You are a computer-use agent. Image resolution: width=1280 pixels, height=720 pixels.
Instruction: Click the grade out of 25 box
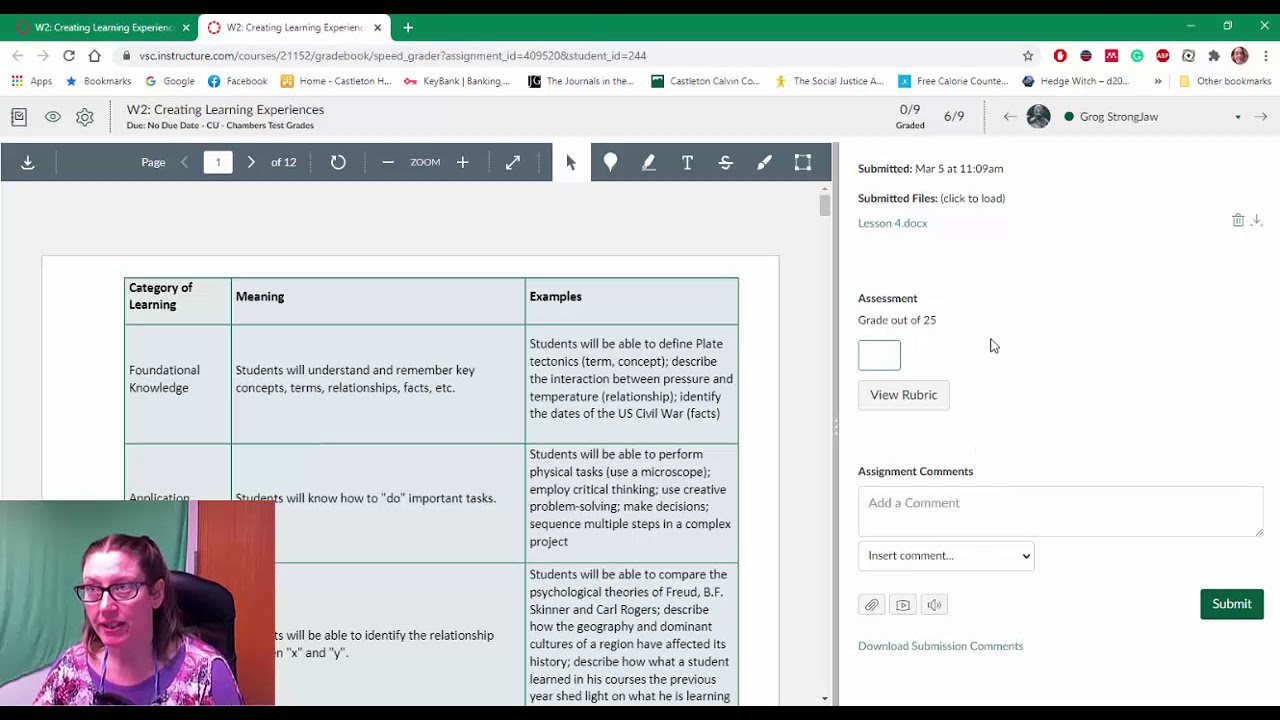[x=879, y=355]
